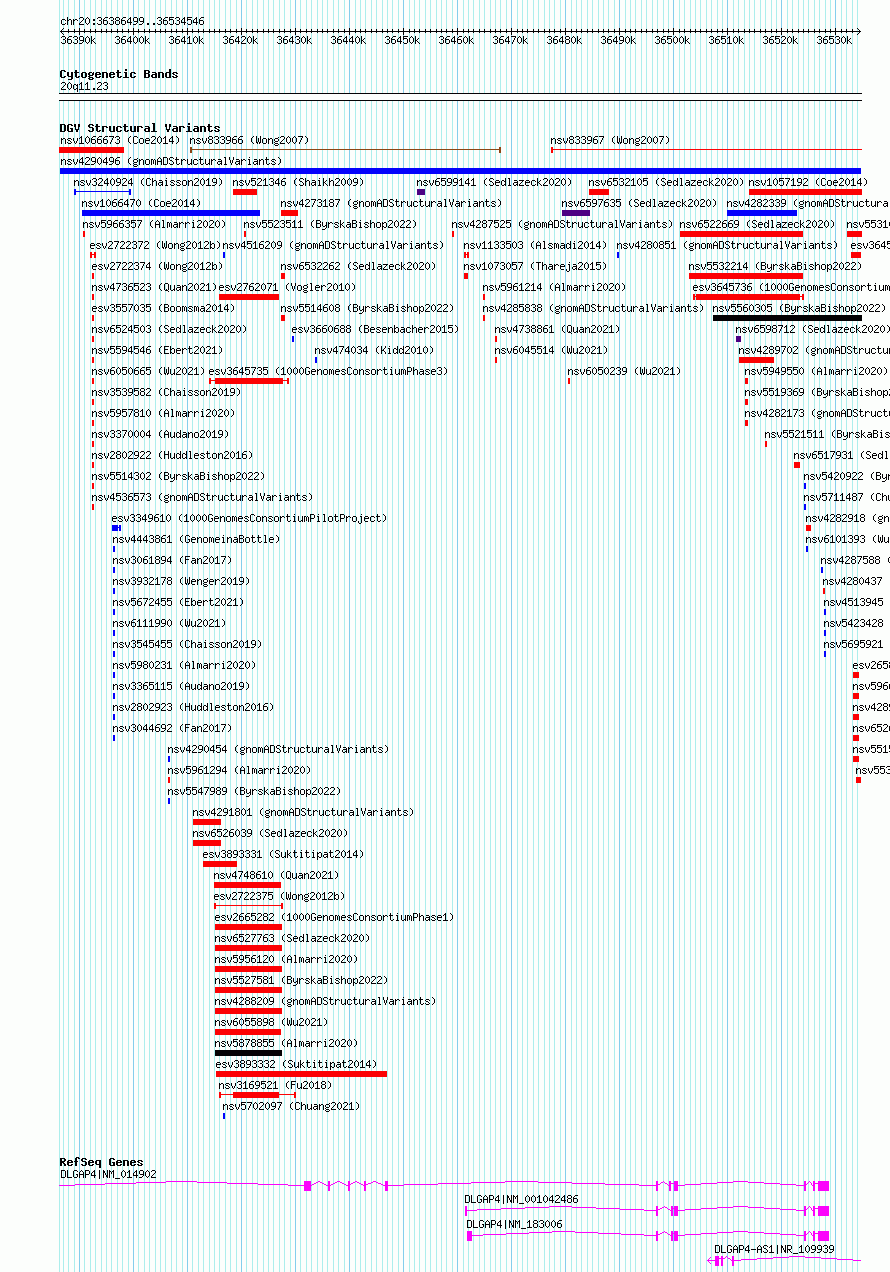Open variant nsv3169521 (Fu2018)
The image size is (890, 1272).
point(275,1086)
